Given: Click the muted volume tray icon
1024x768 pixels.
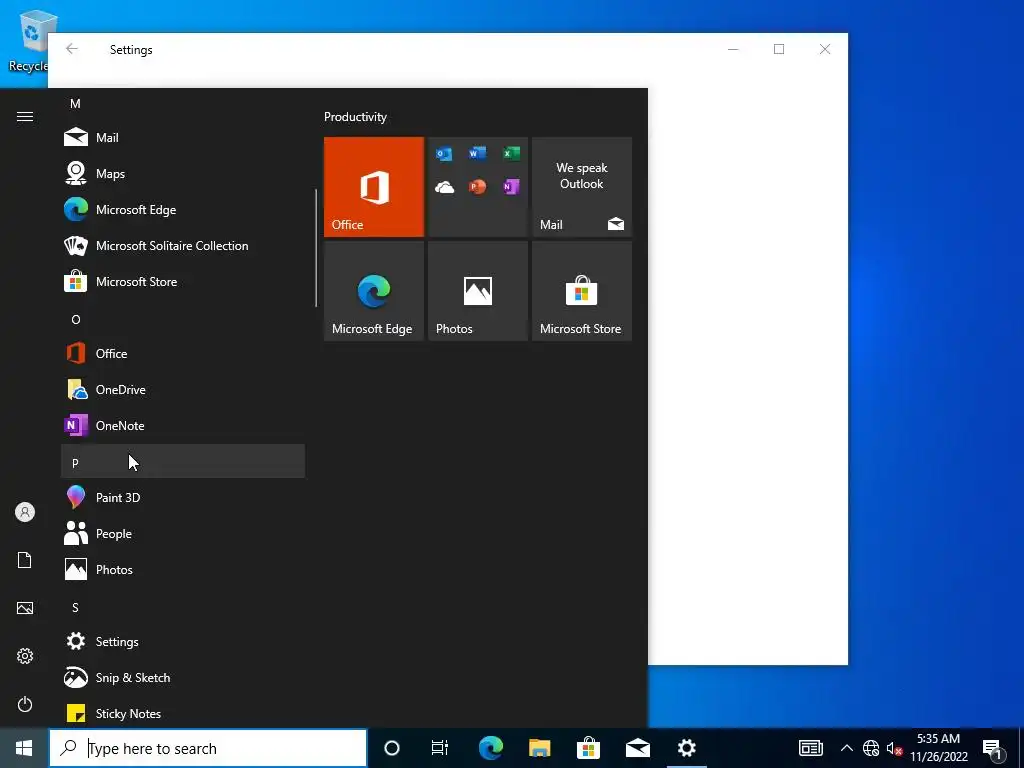Looking at the screenshot, I should pos(894,748).
